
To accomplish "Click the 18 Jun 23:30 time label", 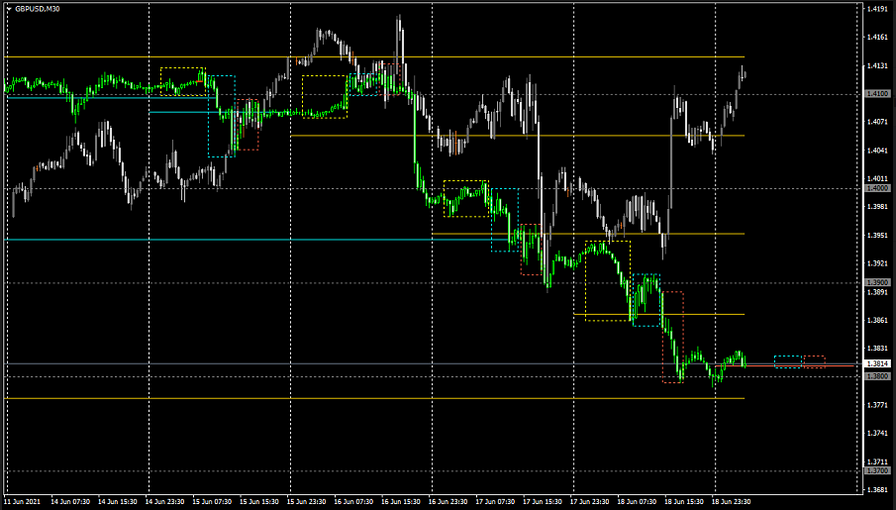I will (731, 501).
